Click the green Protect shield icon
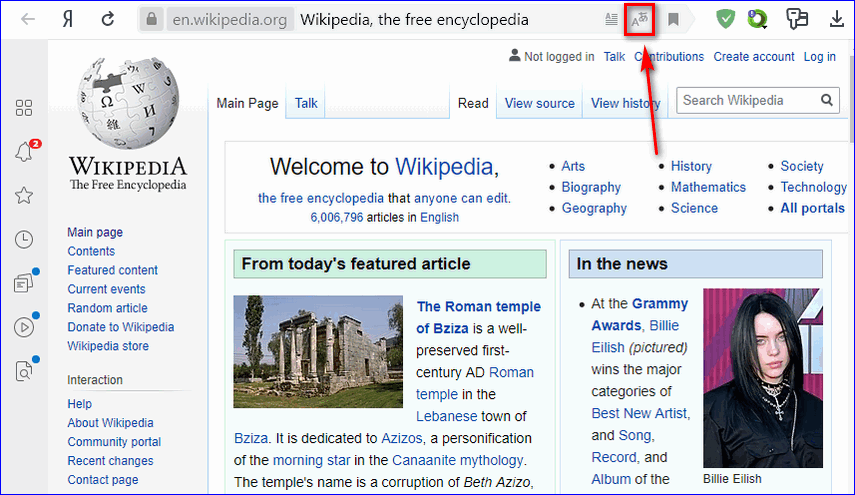855x495 pixels. click(727, 19)
